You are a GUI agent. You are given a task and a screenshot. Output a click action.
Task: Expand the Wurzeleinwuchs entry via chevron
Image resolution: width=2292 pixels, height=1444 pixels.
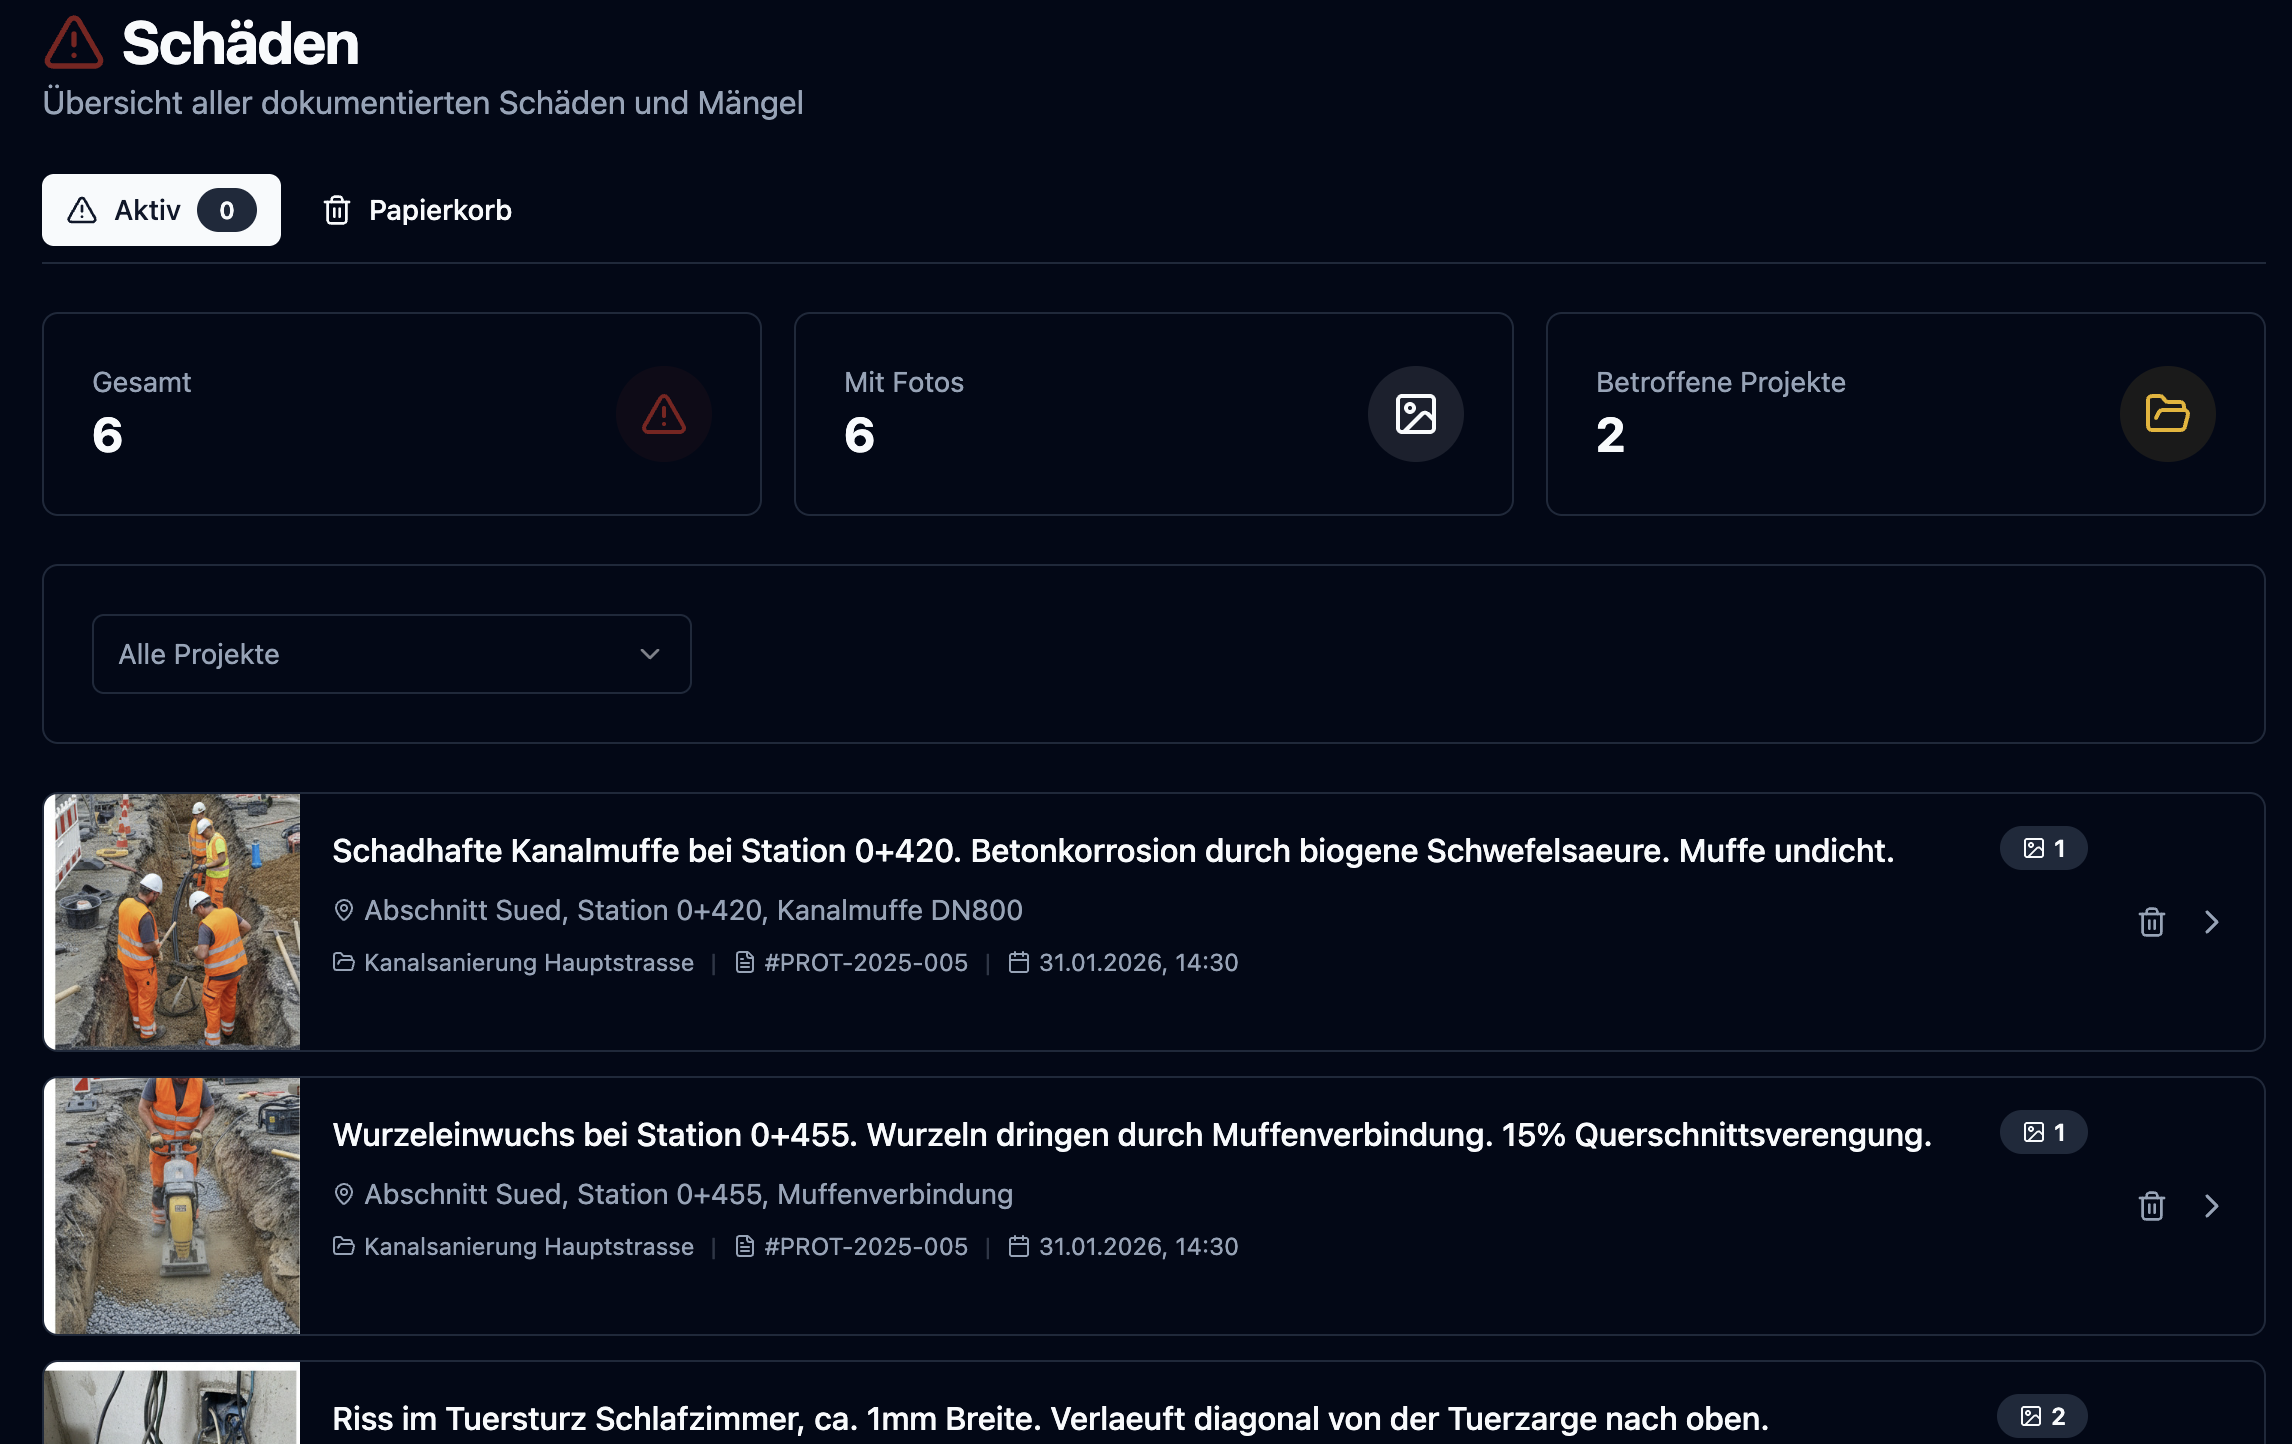2211,1206
